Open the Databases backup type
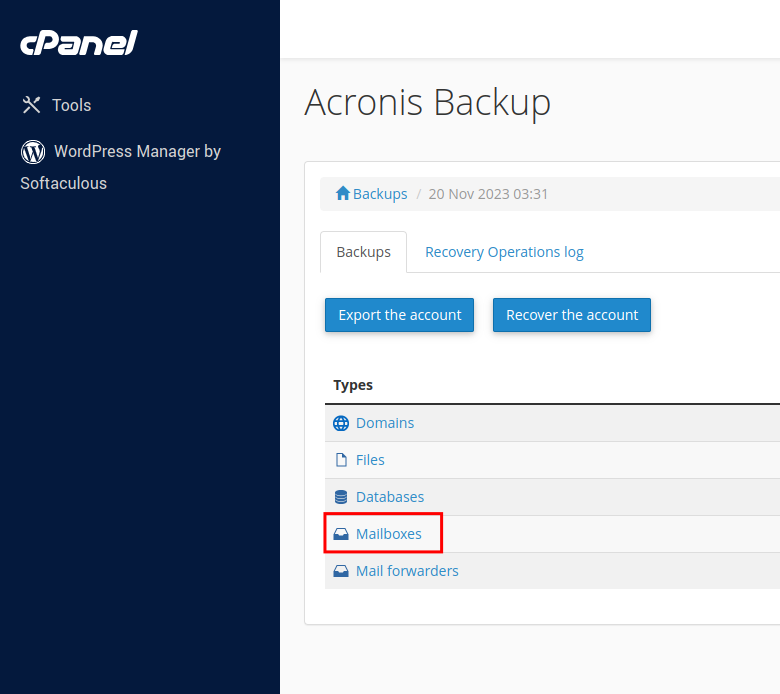 click(390, 497)
